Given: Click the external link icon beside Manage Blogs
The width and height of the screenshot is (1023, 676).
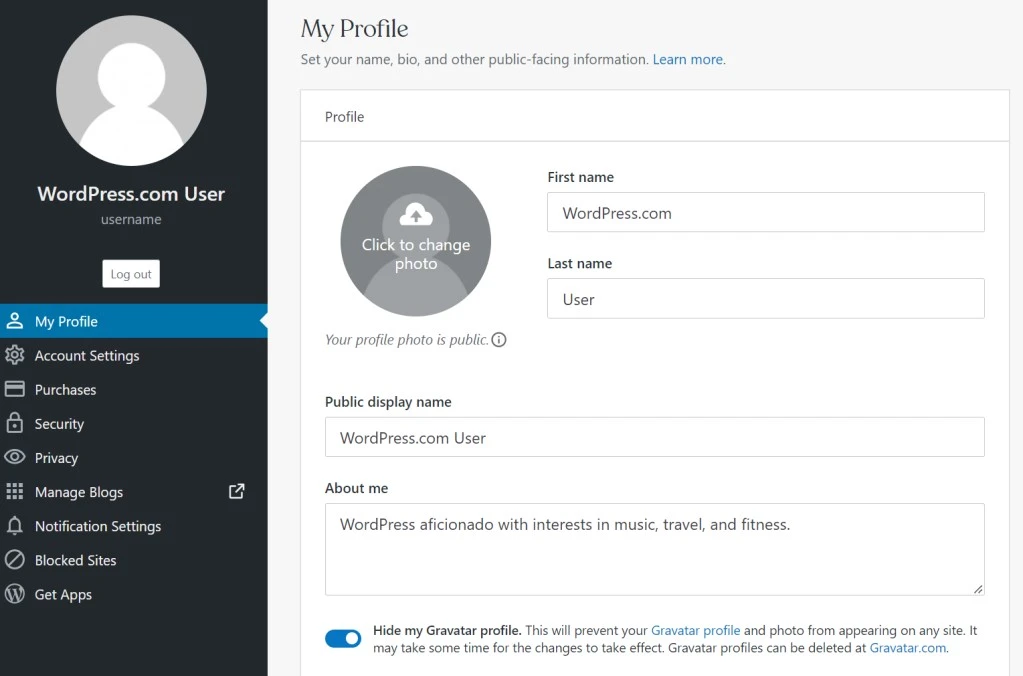Looking at the screenshot, I should pyautogui.click(x=237, y=491).
